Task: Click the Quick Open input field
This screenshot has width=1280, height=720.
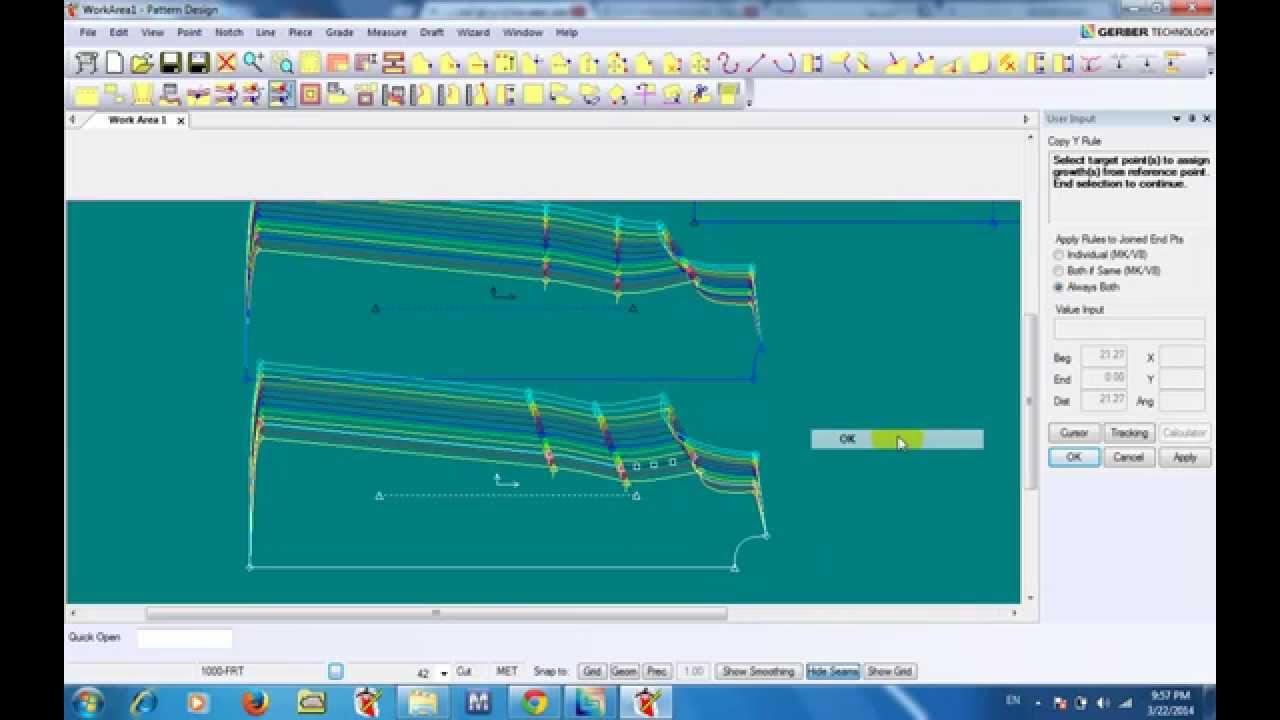Action: [x=184, y=638]
